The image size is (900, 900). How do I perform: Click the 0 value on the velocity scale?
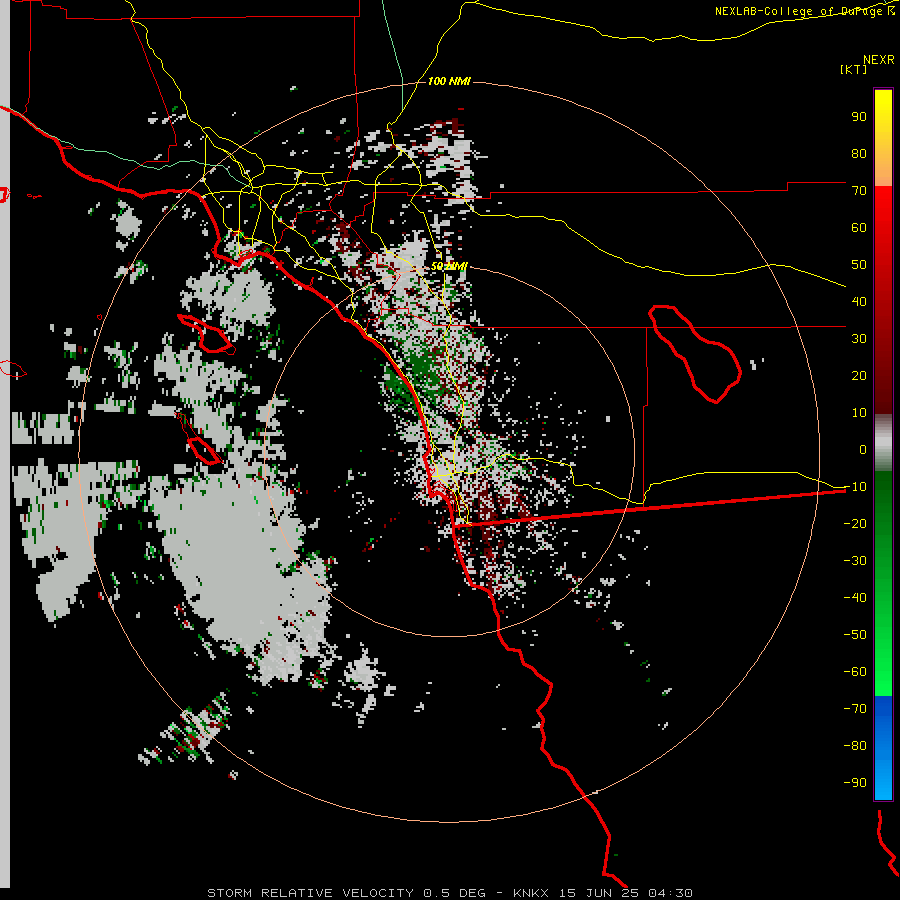point(863,449)
